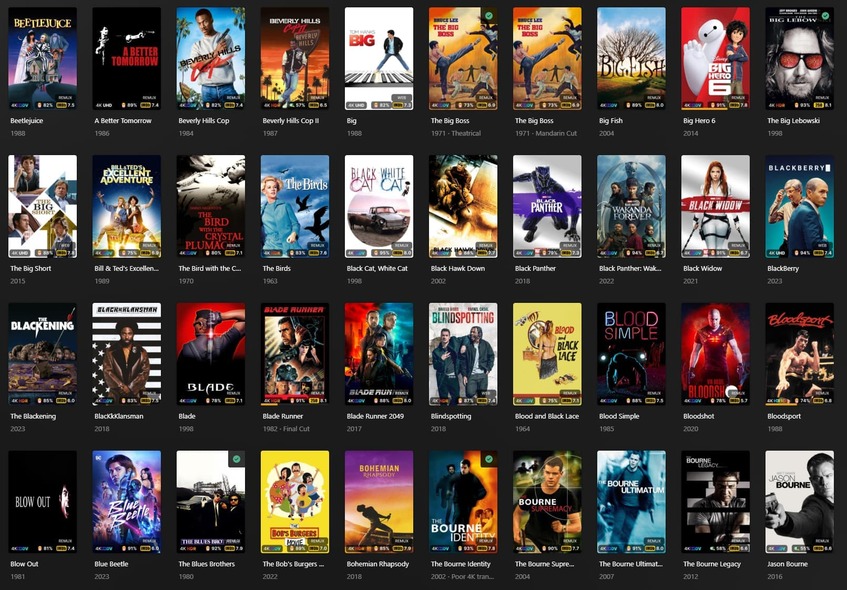Click '1971 - Theatrical' subtitle text
The width and height of the screenshot is (847, 590).
pyautogui.click(x=455, y=133)
